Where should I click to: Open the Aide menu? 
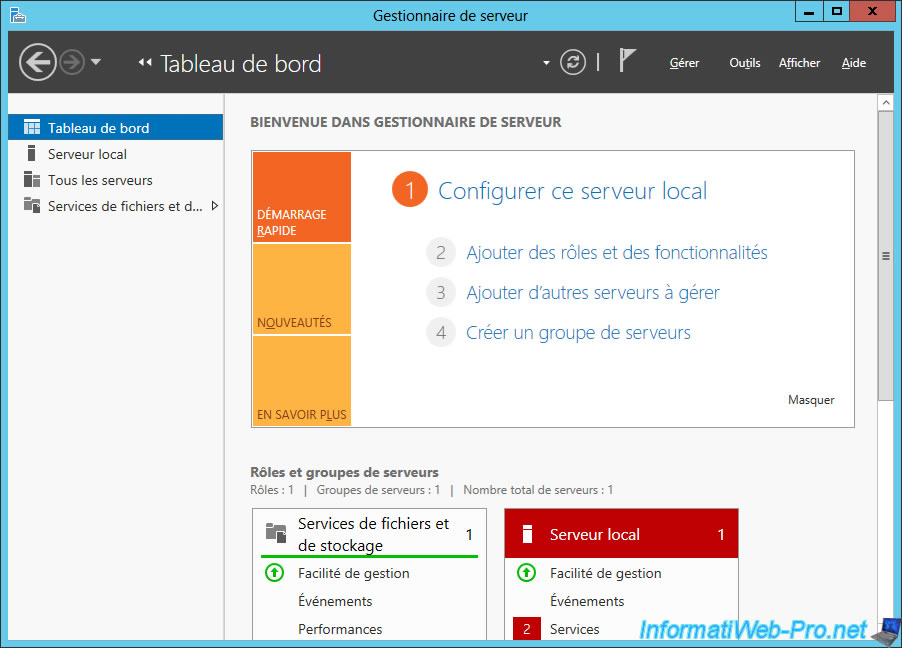[854, 63]
